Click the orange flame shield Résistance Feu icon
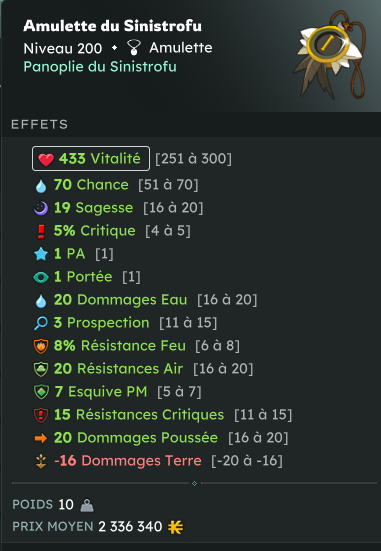 (41, 346)
